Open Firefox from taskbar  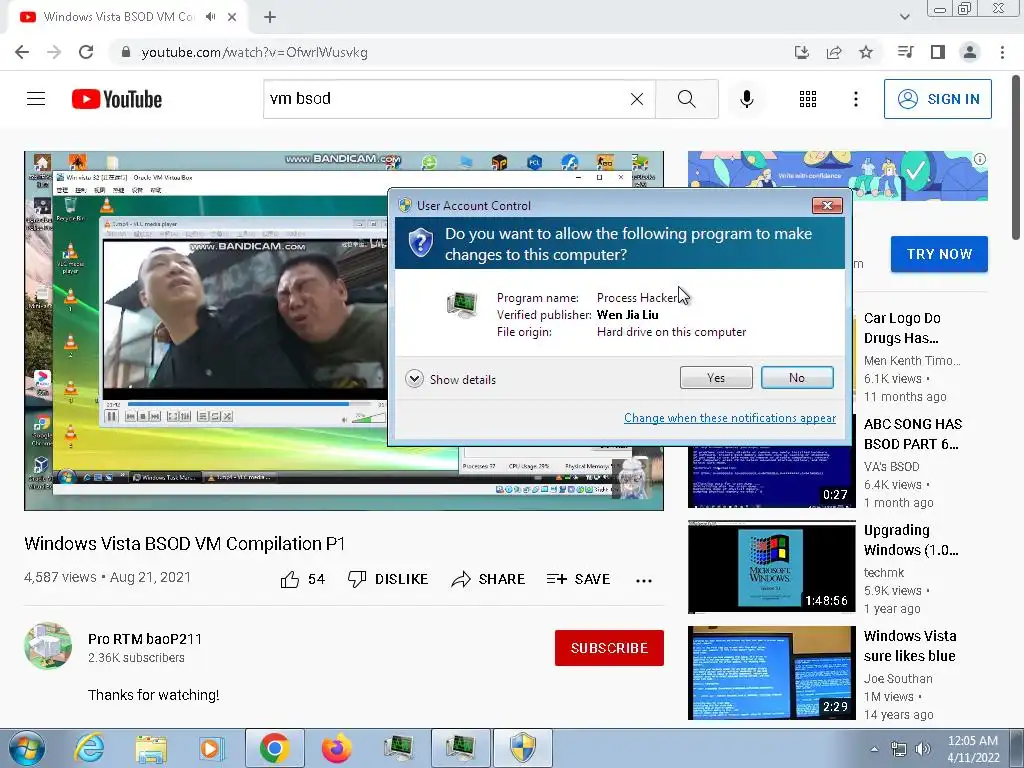[336, 748]
